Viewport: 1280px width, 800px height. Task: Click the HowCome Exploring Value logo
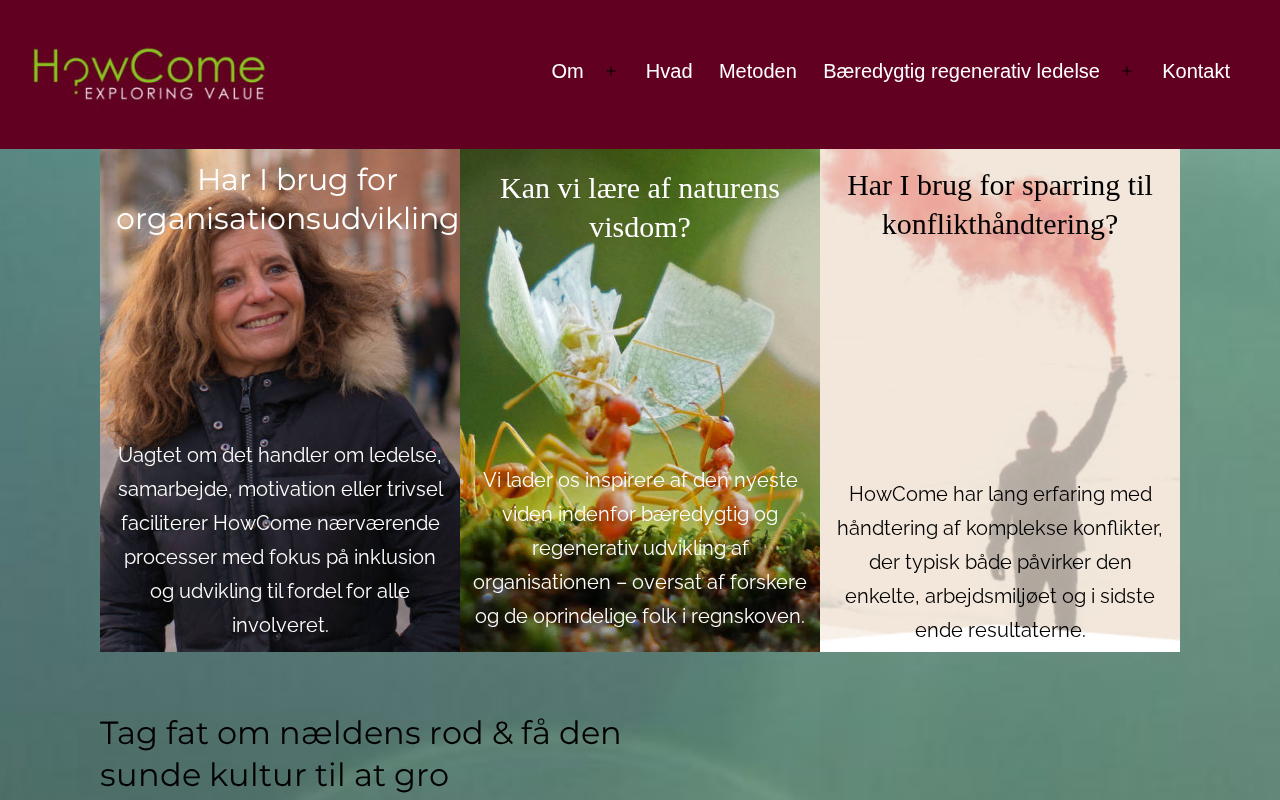tap(149, 74)
